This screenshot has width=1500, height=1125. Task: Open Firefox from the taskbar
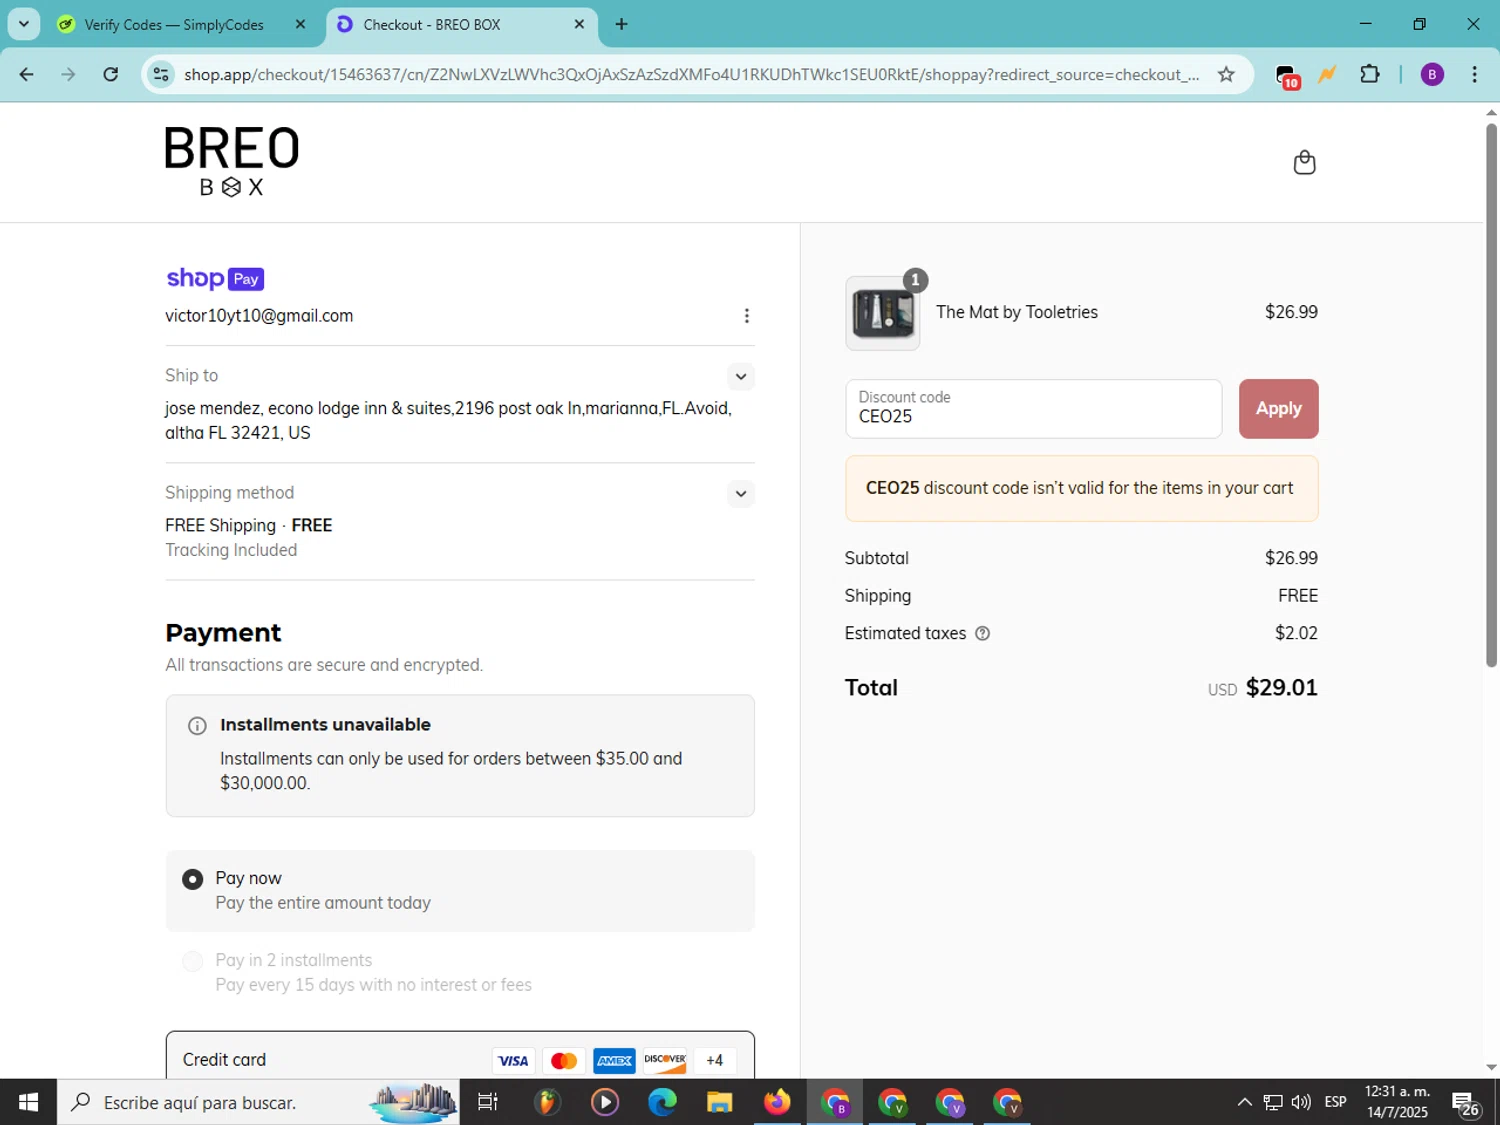click(x=777, y=1102)
